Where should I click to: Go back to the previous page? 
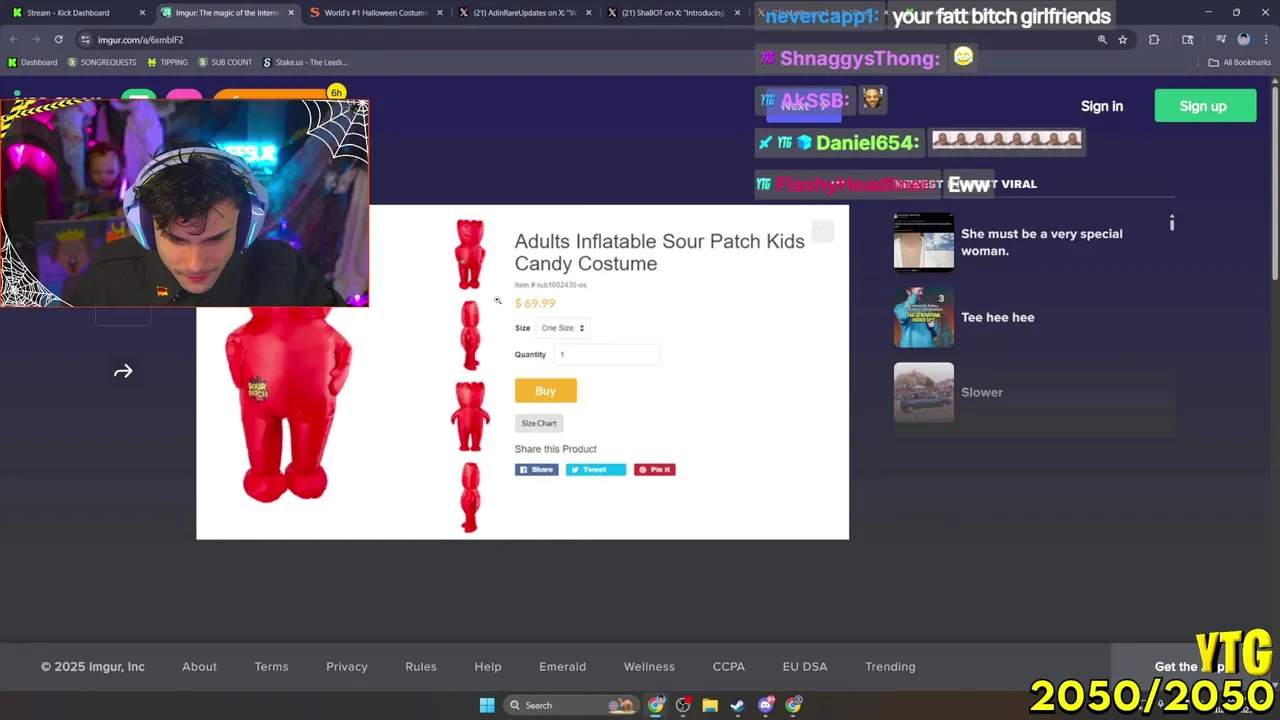pos(14,39)
